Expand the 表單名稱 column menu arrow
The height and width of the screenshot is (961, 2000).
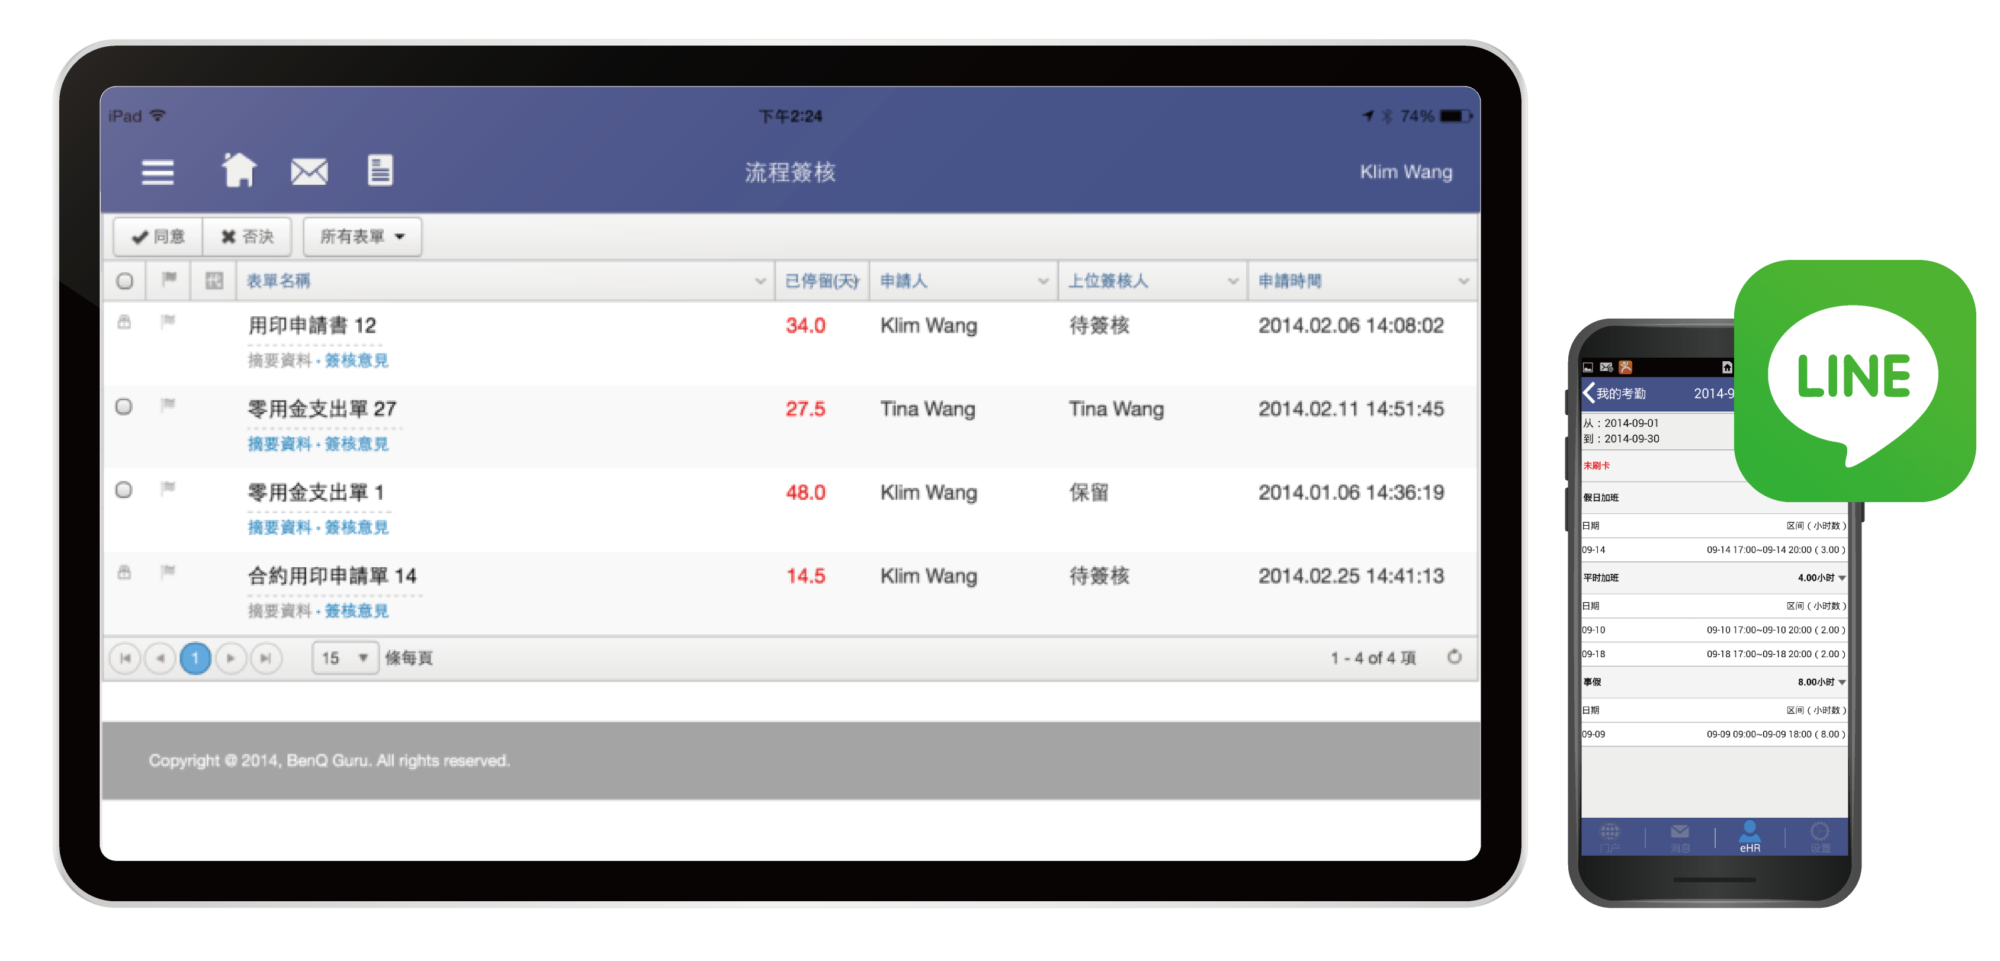(760, 282)
